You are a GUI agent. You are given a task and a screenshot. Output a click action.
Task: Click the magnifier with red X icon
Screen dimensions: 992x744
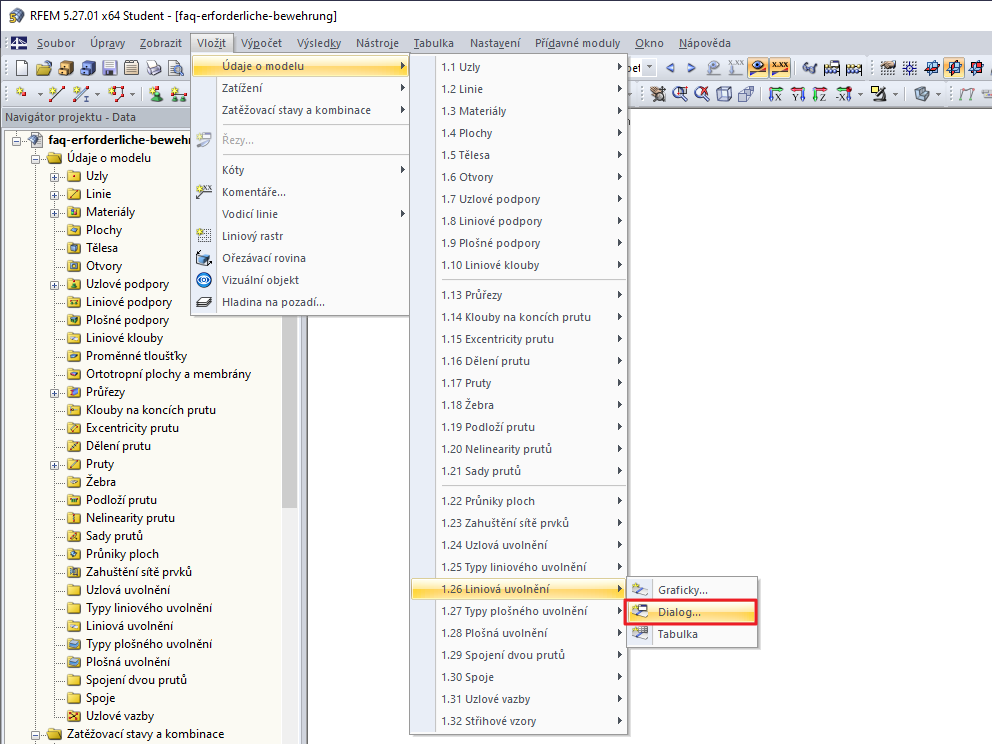pos(702,94)
